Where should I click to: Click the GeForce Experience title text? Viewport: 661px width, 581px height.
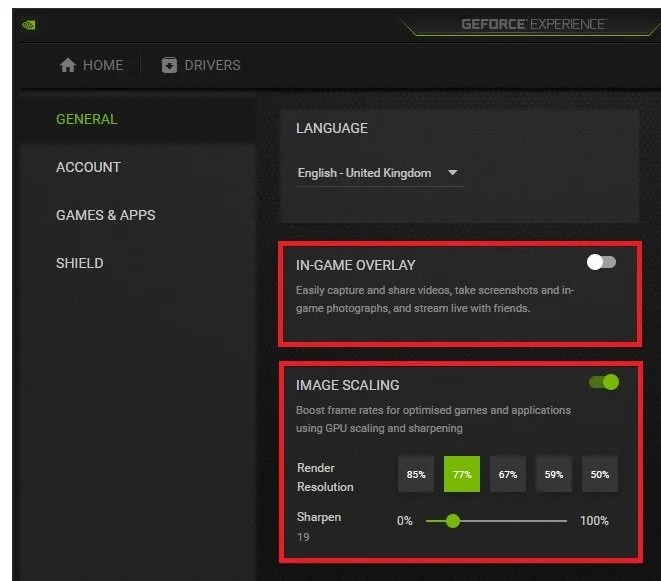pyautogui.click(x=534, y=24)
